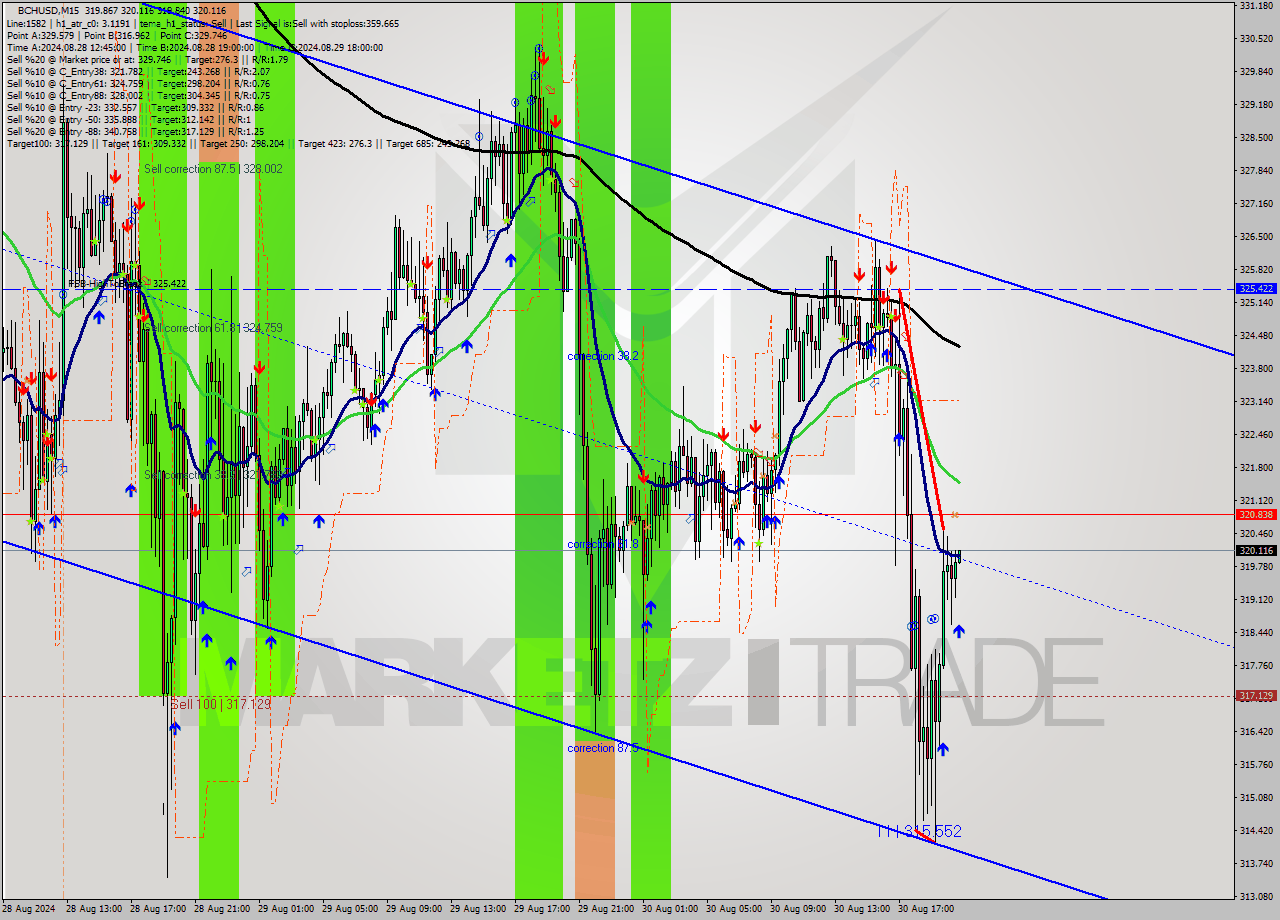Image resolution: width=1280 pixels, height=920 pixels.
Task: Select the red 317.129 price tag
Action: [1256, 696]
